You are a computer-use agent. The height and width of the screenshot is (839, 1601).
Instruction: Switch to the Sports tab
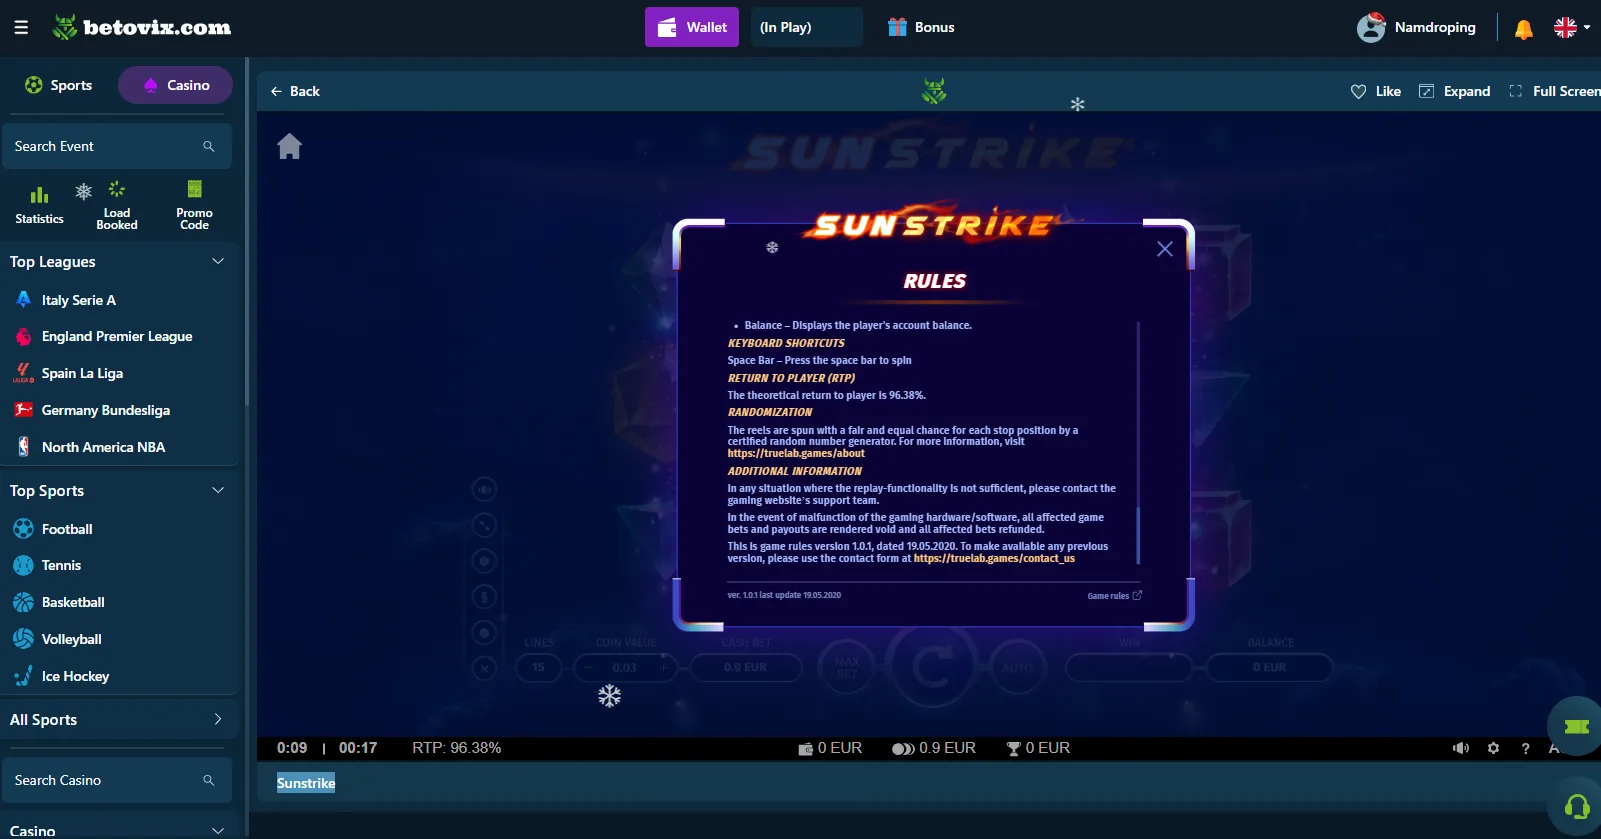[x=59, y=85]
